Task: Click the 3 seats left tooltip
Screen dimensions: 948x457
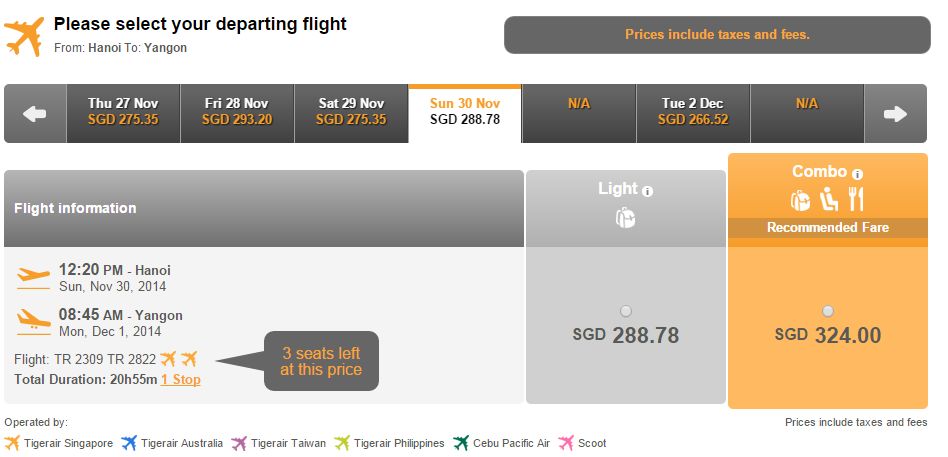Action: click(321, 361)
